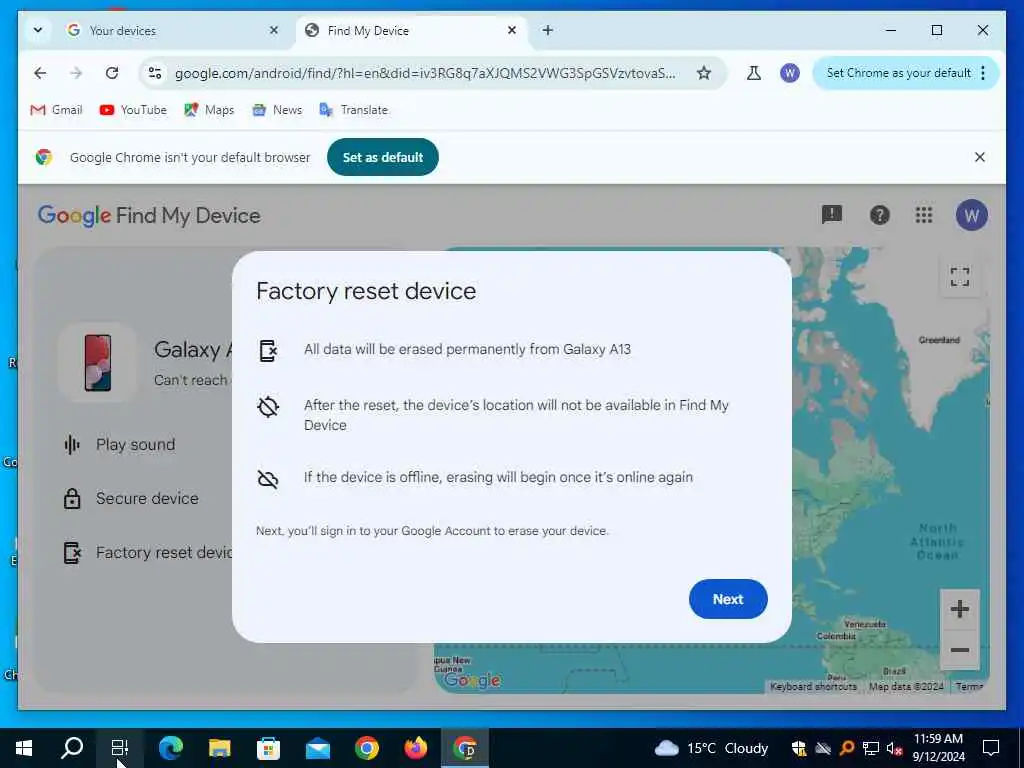Maximize the Chrome window
Image resolution: width=1024 pixels, height=768 pixels.
(936, 30)
